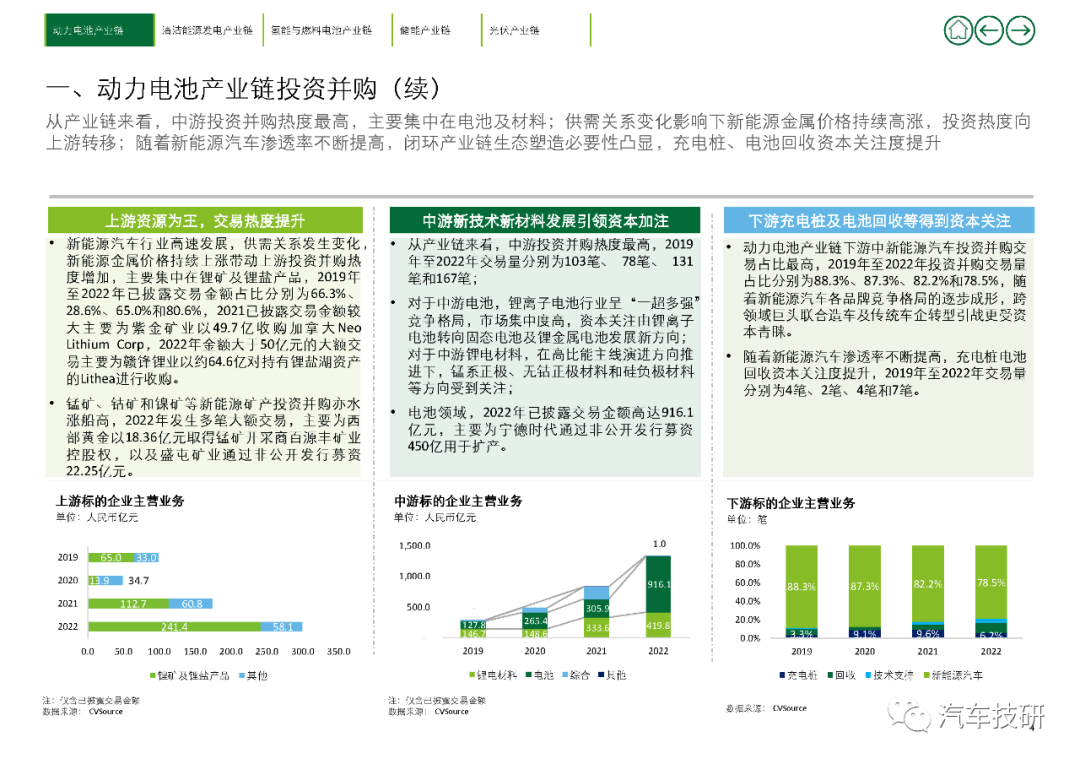Switch to the 清洁能源发电产业链 tab
This screenshot has width=1080, height=764.
pyautogui.click(x=207, y=30)
